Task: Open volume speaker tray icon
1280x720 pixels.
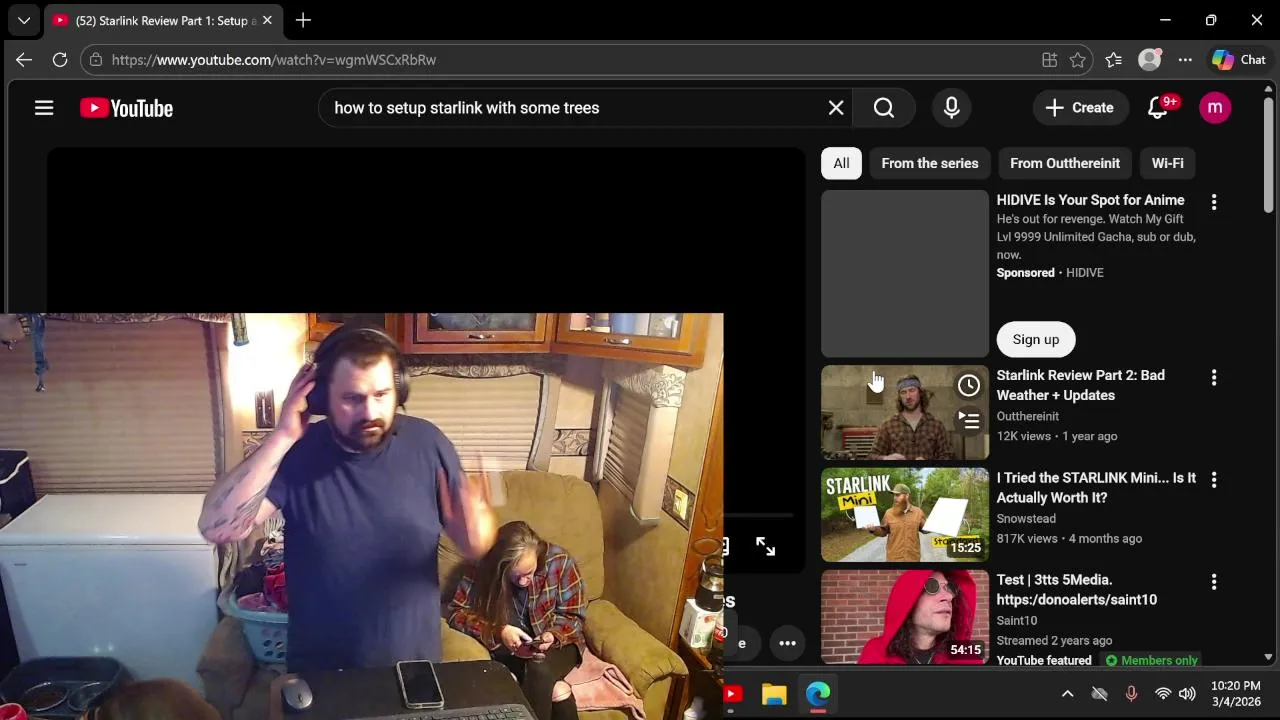Action: click(1187, 694)
